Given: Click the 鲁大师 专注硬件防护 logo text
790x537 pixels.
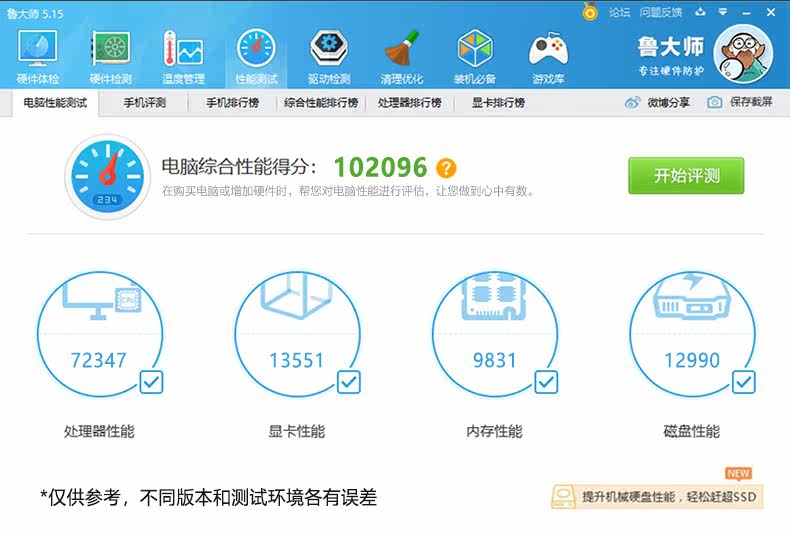Looking at the screenshot, I should click(x=671, y=55).
